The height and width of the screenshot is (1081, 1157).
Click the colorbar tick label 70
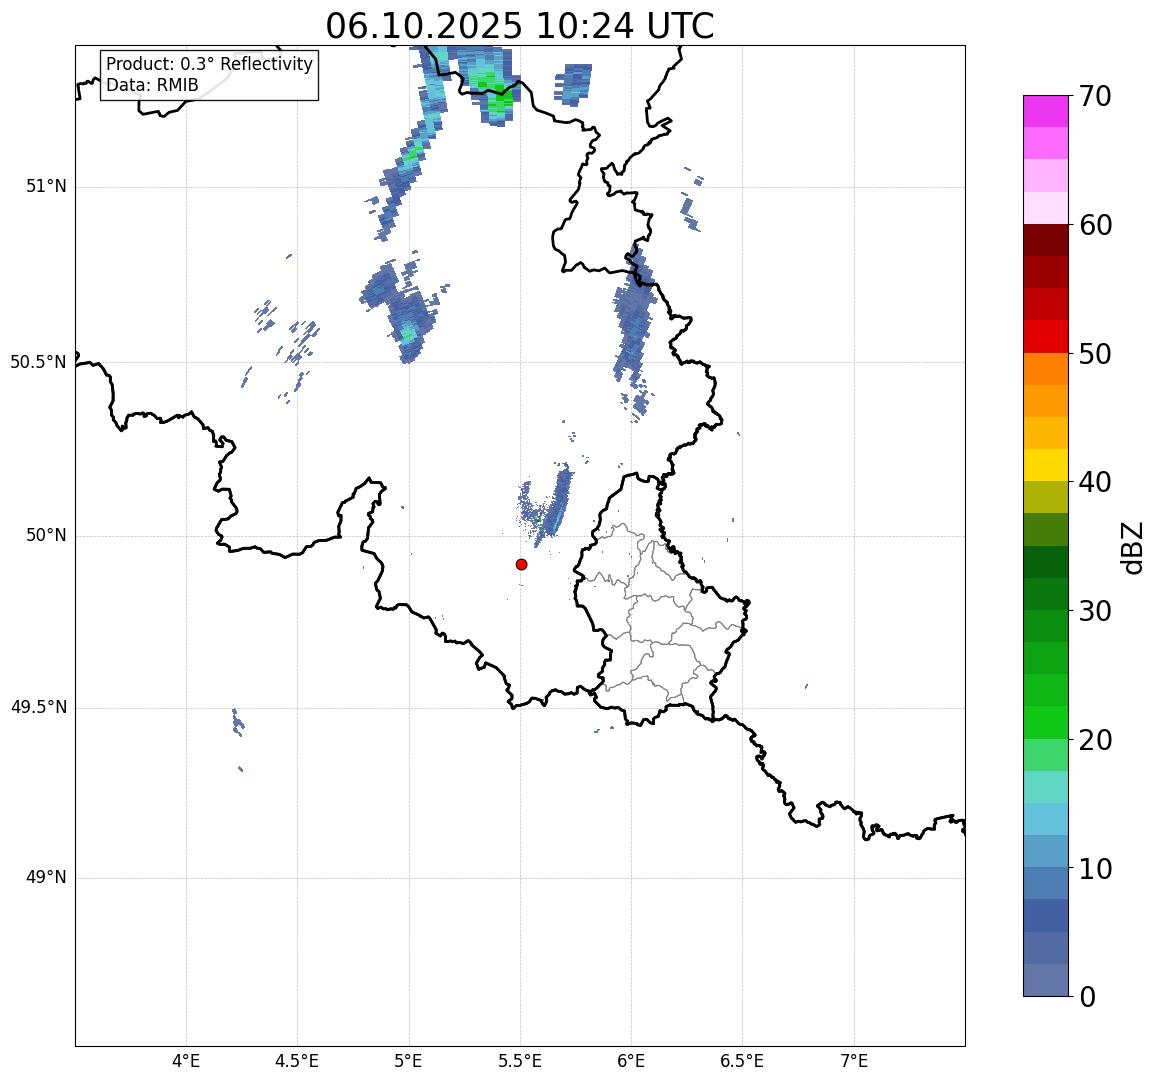point(1096,96)
